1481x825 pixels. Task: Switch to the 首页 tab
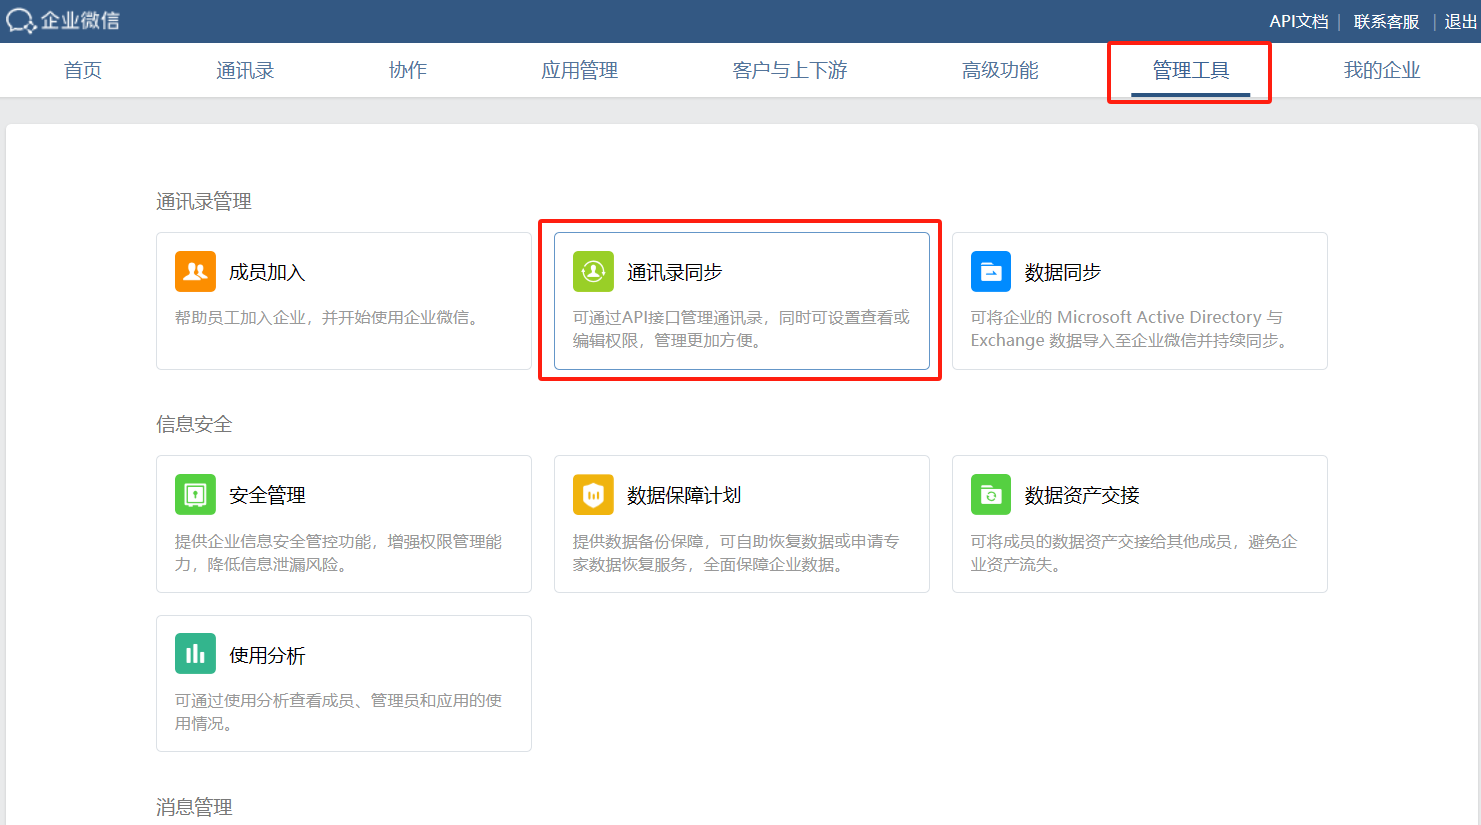83,70
